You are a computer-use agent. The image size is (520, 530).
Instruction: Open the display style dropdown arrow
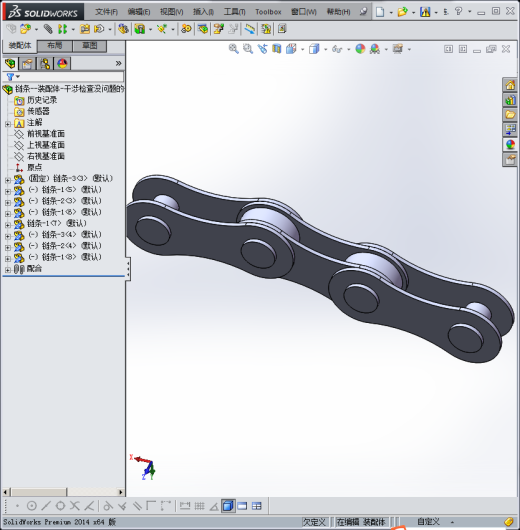pos(326,49)
